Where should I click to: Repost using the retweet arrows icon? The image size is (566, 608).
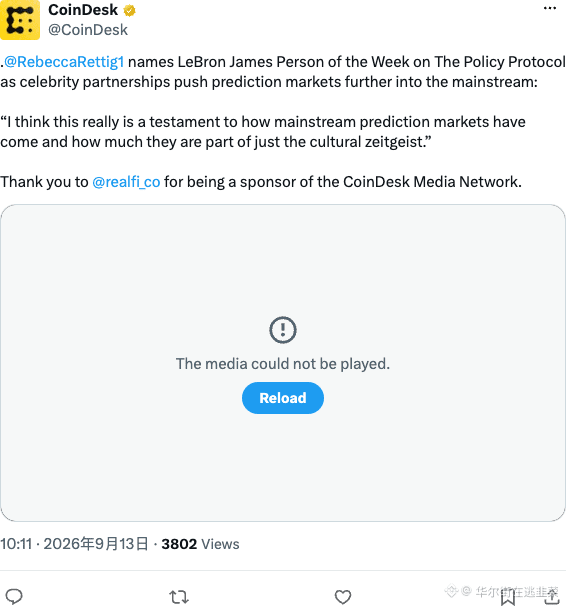coord(179,597)
